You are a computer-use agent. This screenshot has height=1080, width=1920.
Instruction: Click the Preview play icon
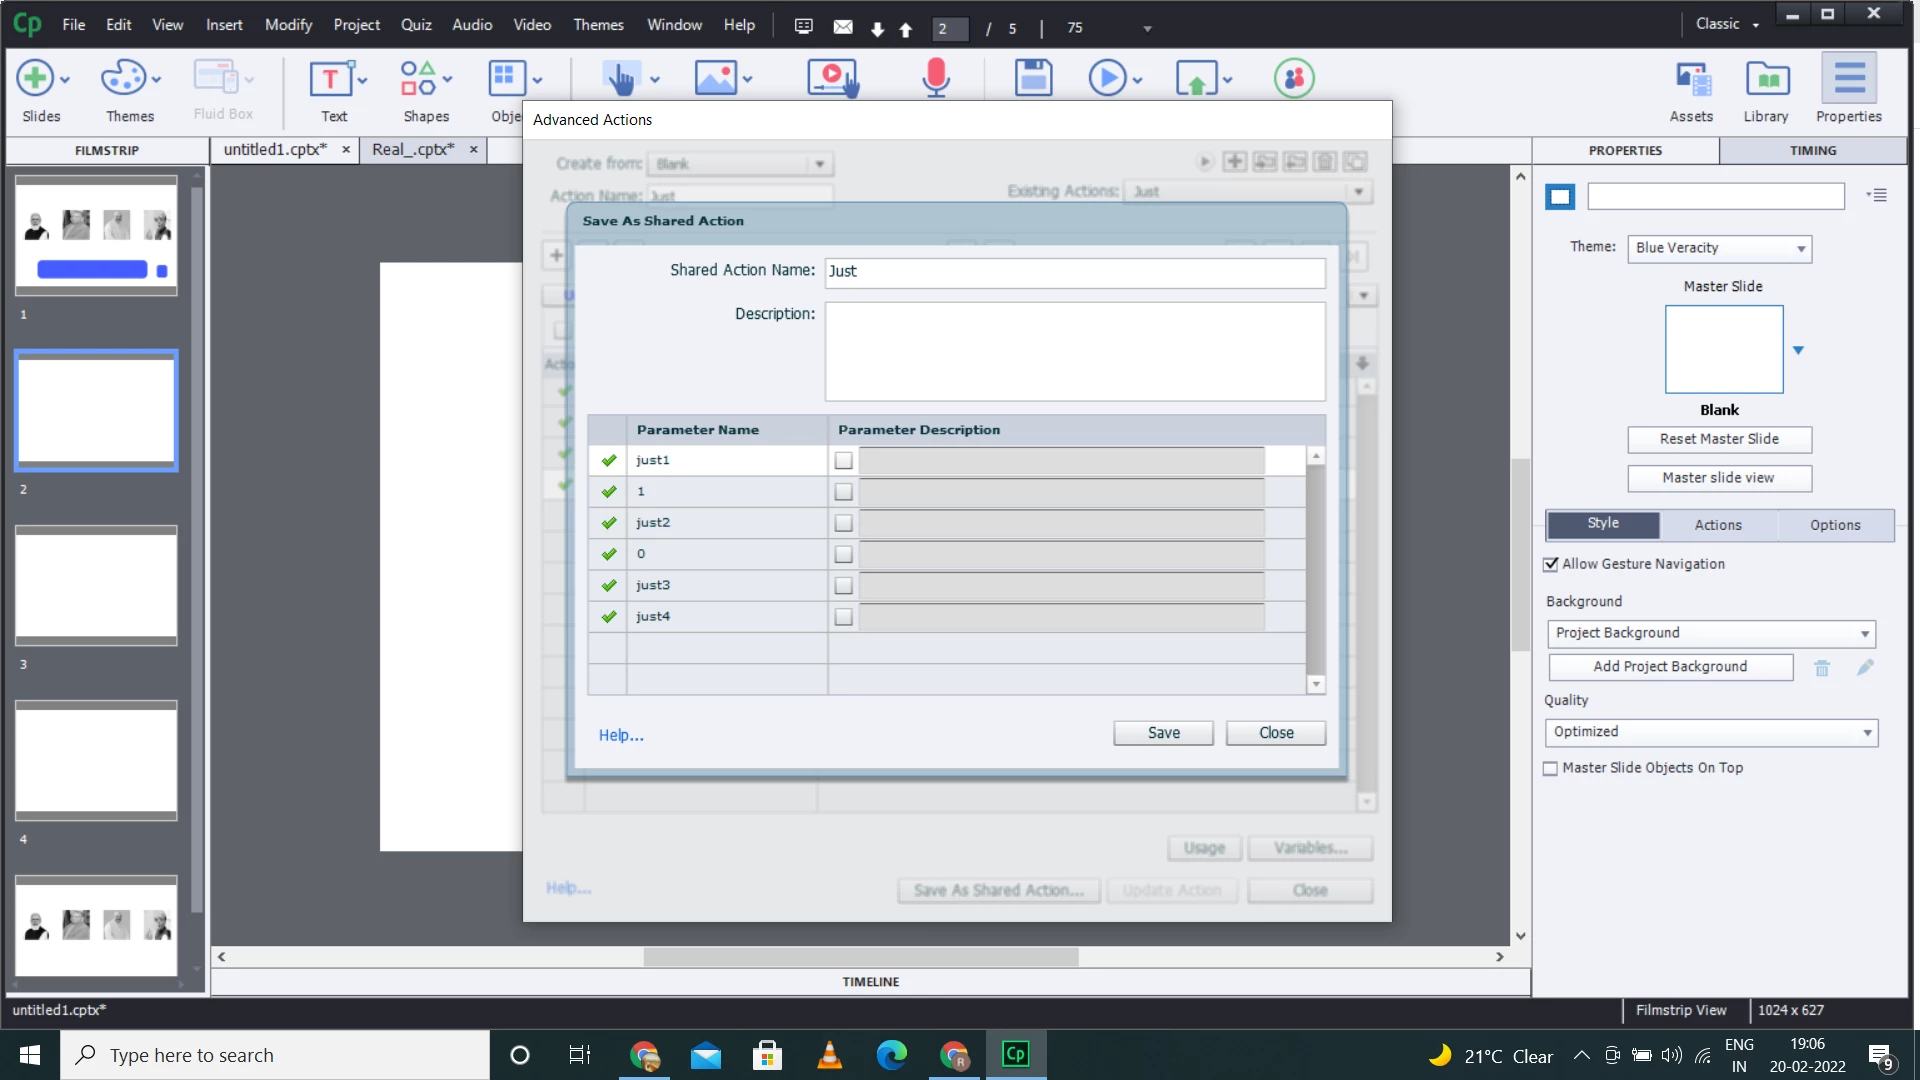1107,78
